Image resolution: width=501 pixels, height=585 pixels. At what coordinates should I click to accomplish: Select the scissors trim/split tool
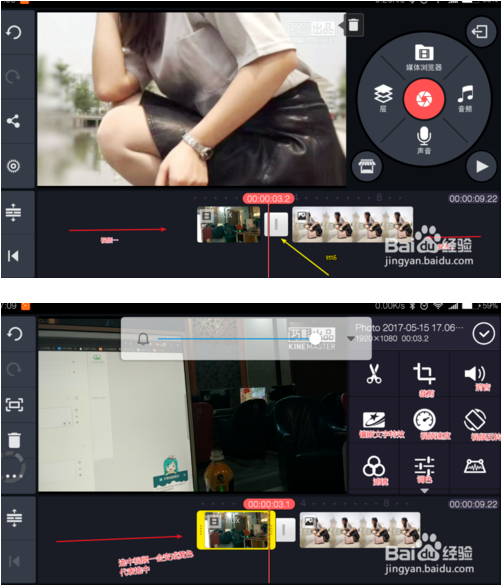[374, 373]
